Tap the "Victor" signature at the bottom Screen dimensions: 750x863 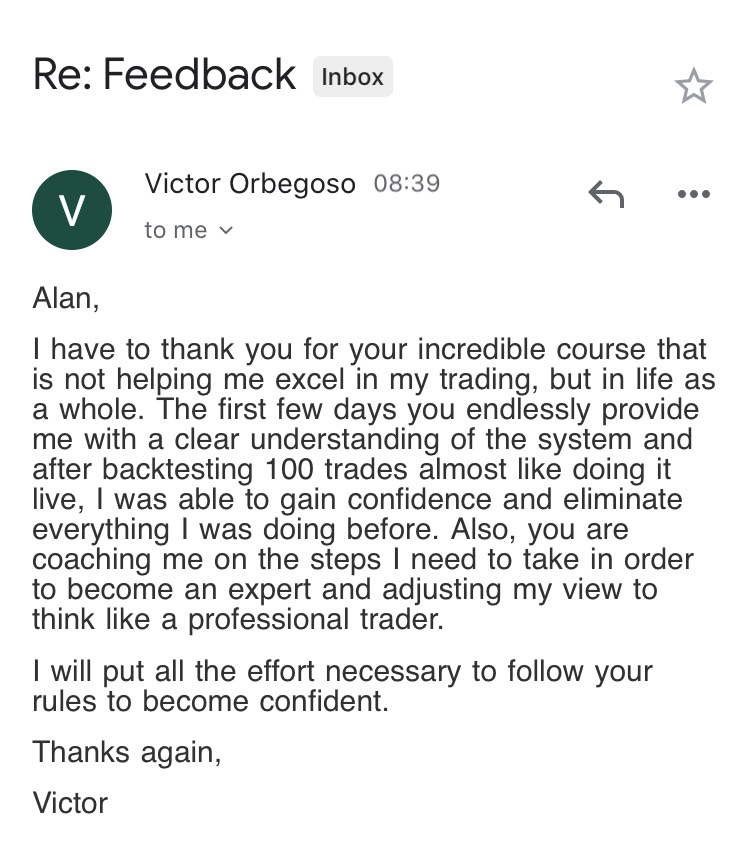tap(70, 803)
